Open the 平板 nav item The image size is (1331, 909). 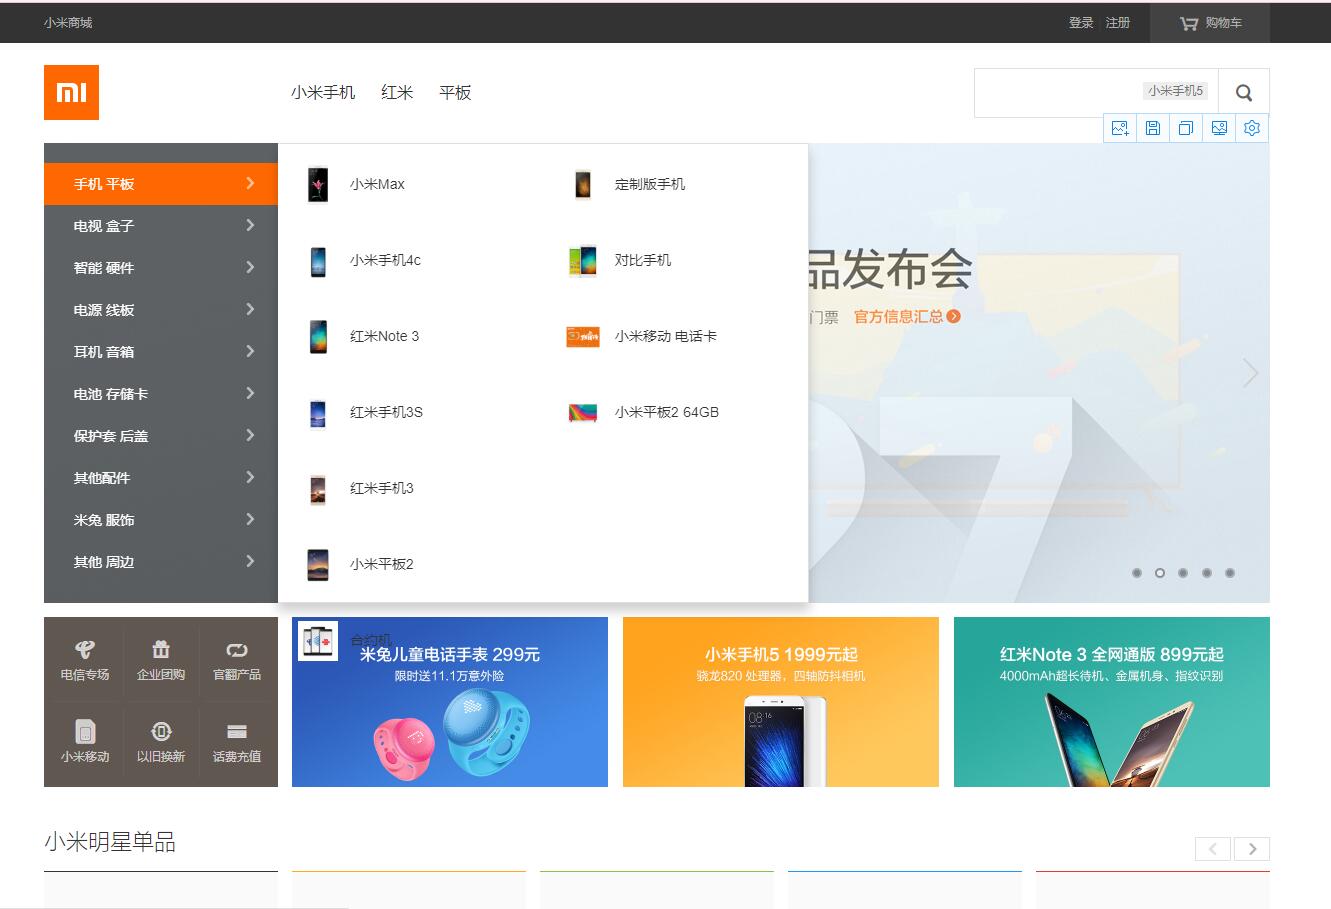(455, 92)
